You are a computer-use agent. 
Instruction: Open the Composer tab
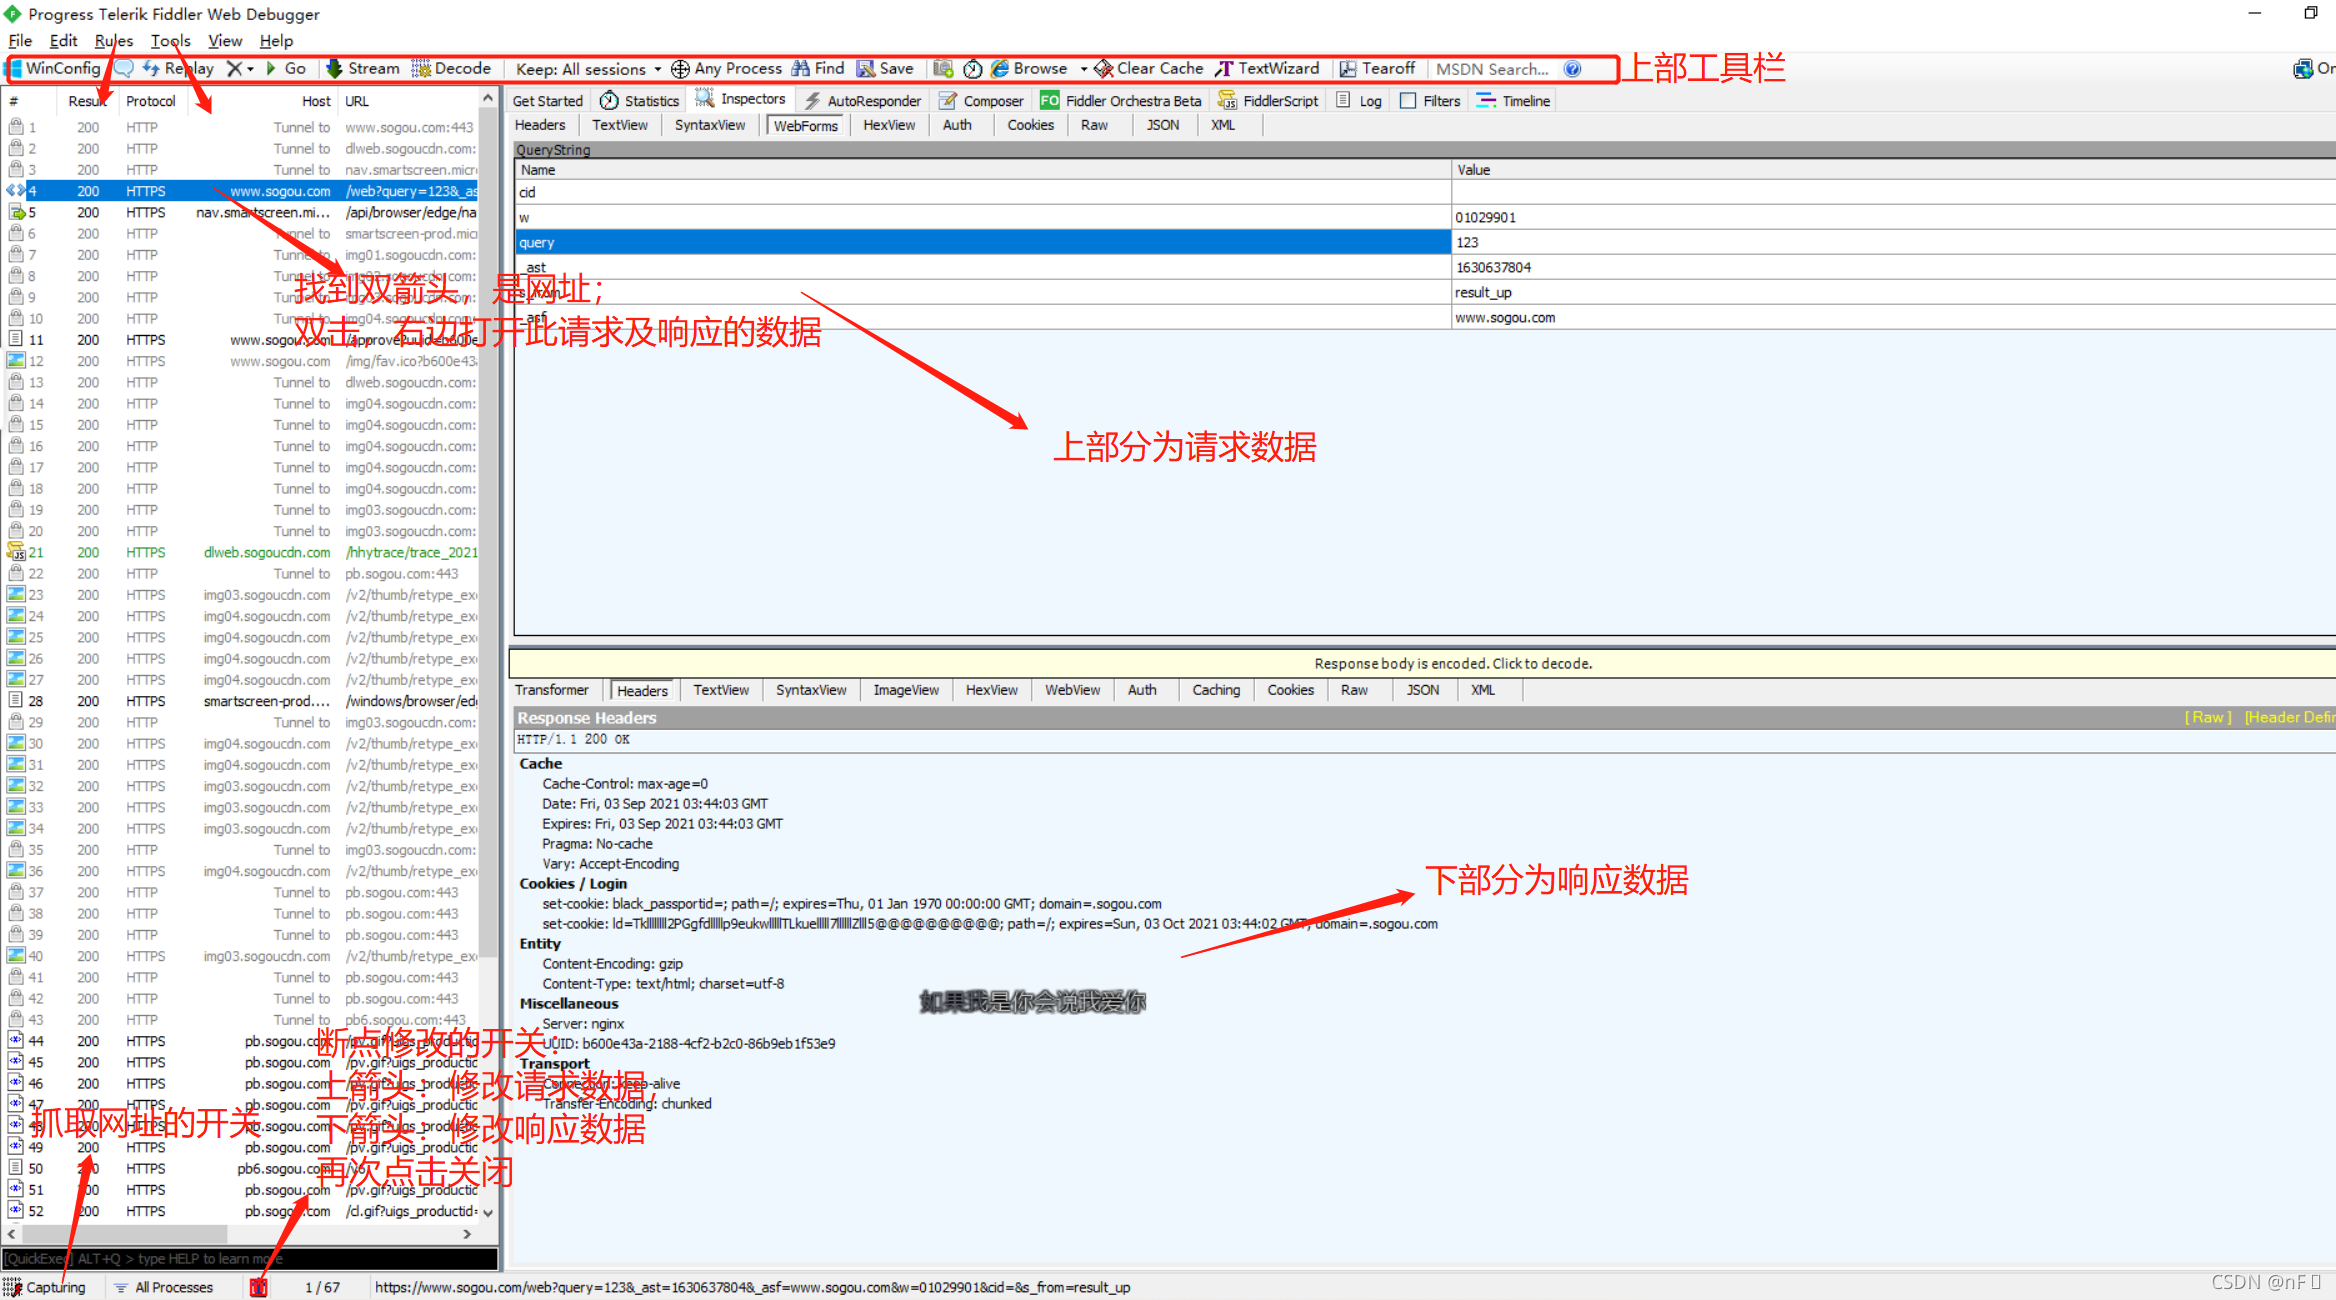[981, 100]
